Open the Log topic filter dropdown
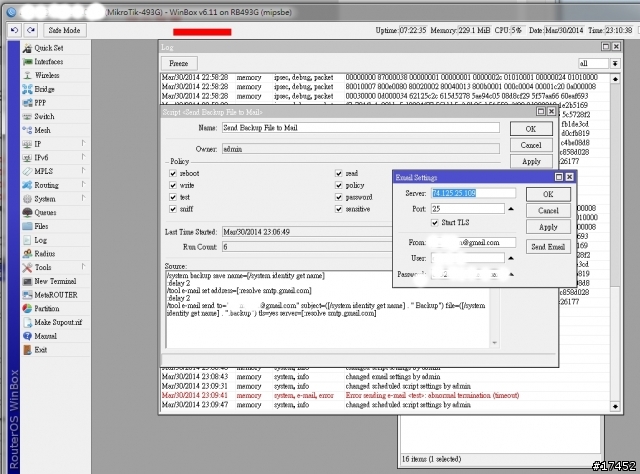This screenshot has width=640, height=474. coord(615,63)
